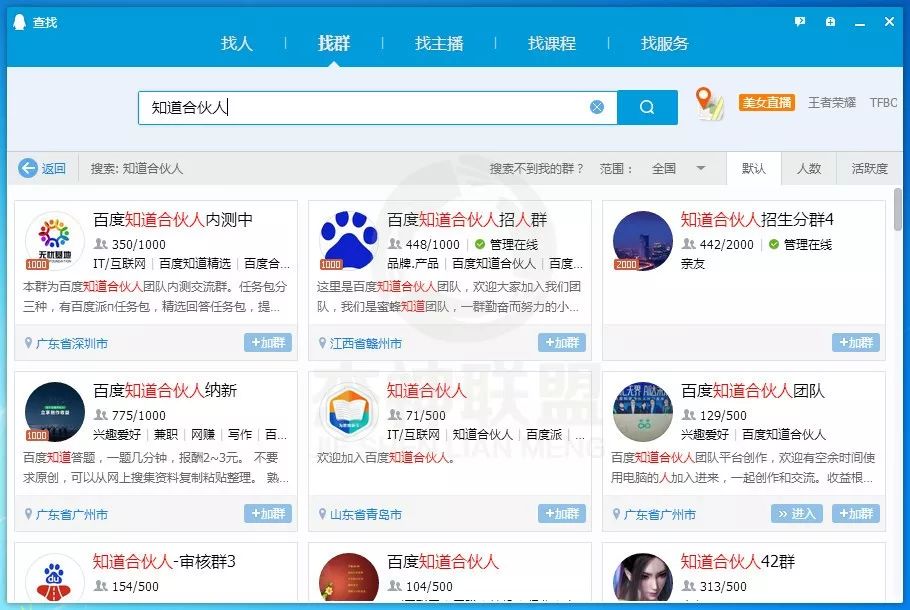Click the results vertical scrollbar
The width and height of the screenshot is (910, 610).
tap(898, 209)
